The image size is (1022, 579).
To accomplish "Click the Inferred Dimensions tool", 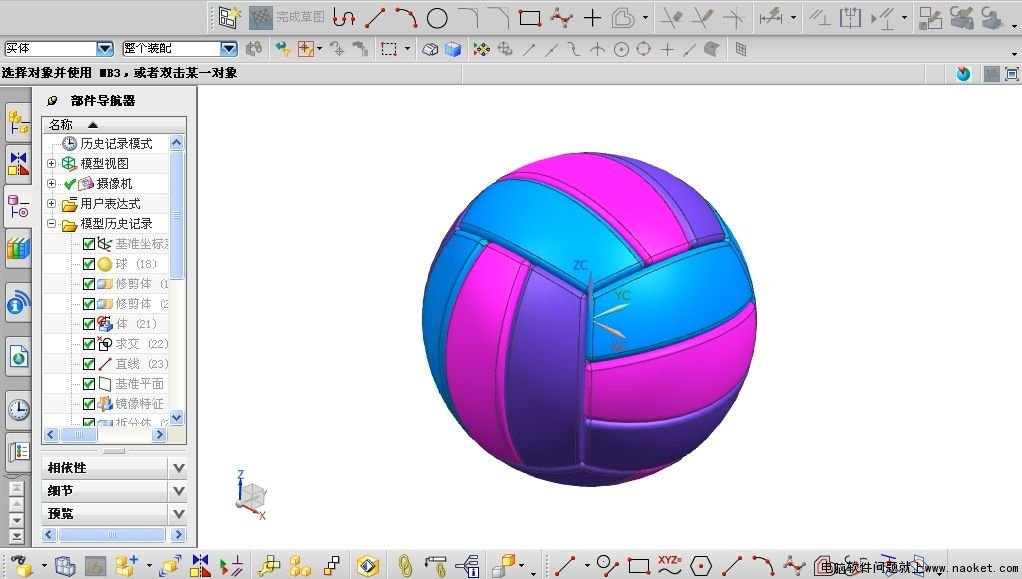I will coord(771,18).
